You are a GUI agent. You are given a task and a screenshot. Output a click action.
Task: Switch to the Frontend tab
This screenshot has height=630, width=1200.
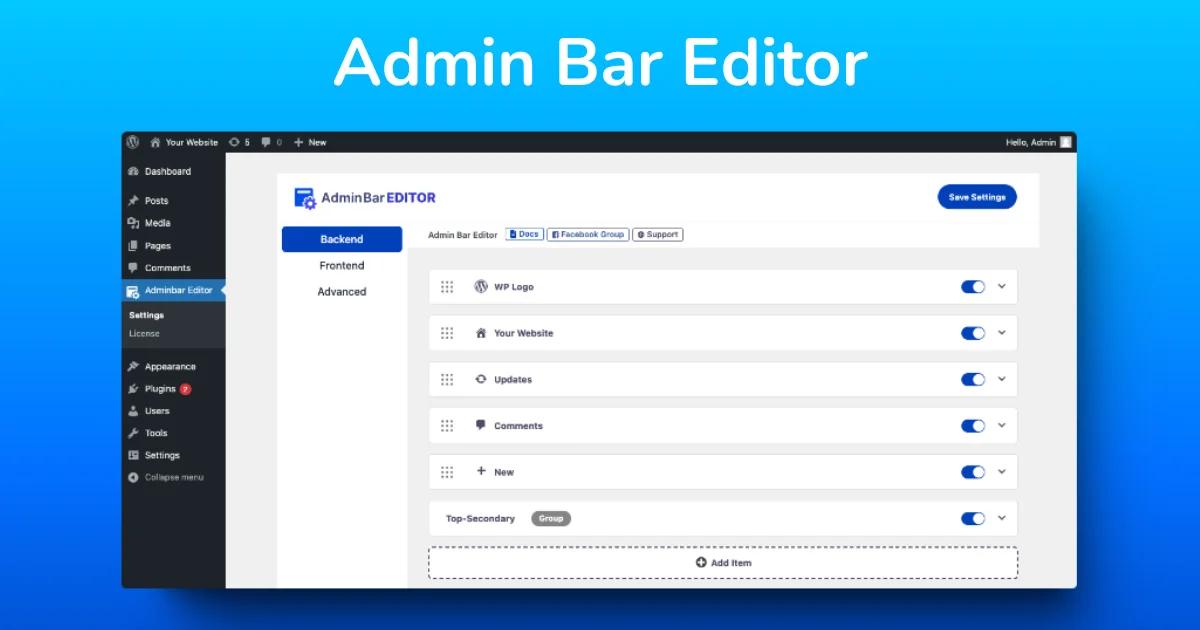click(341, 265)
